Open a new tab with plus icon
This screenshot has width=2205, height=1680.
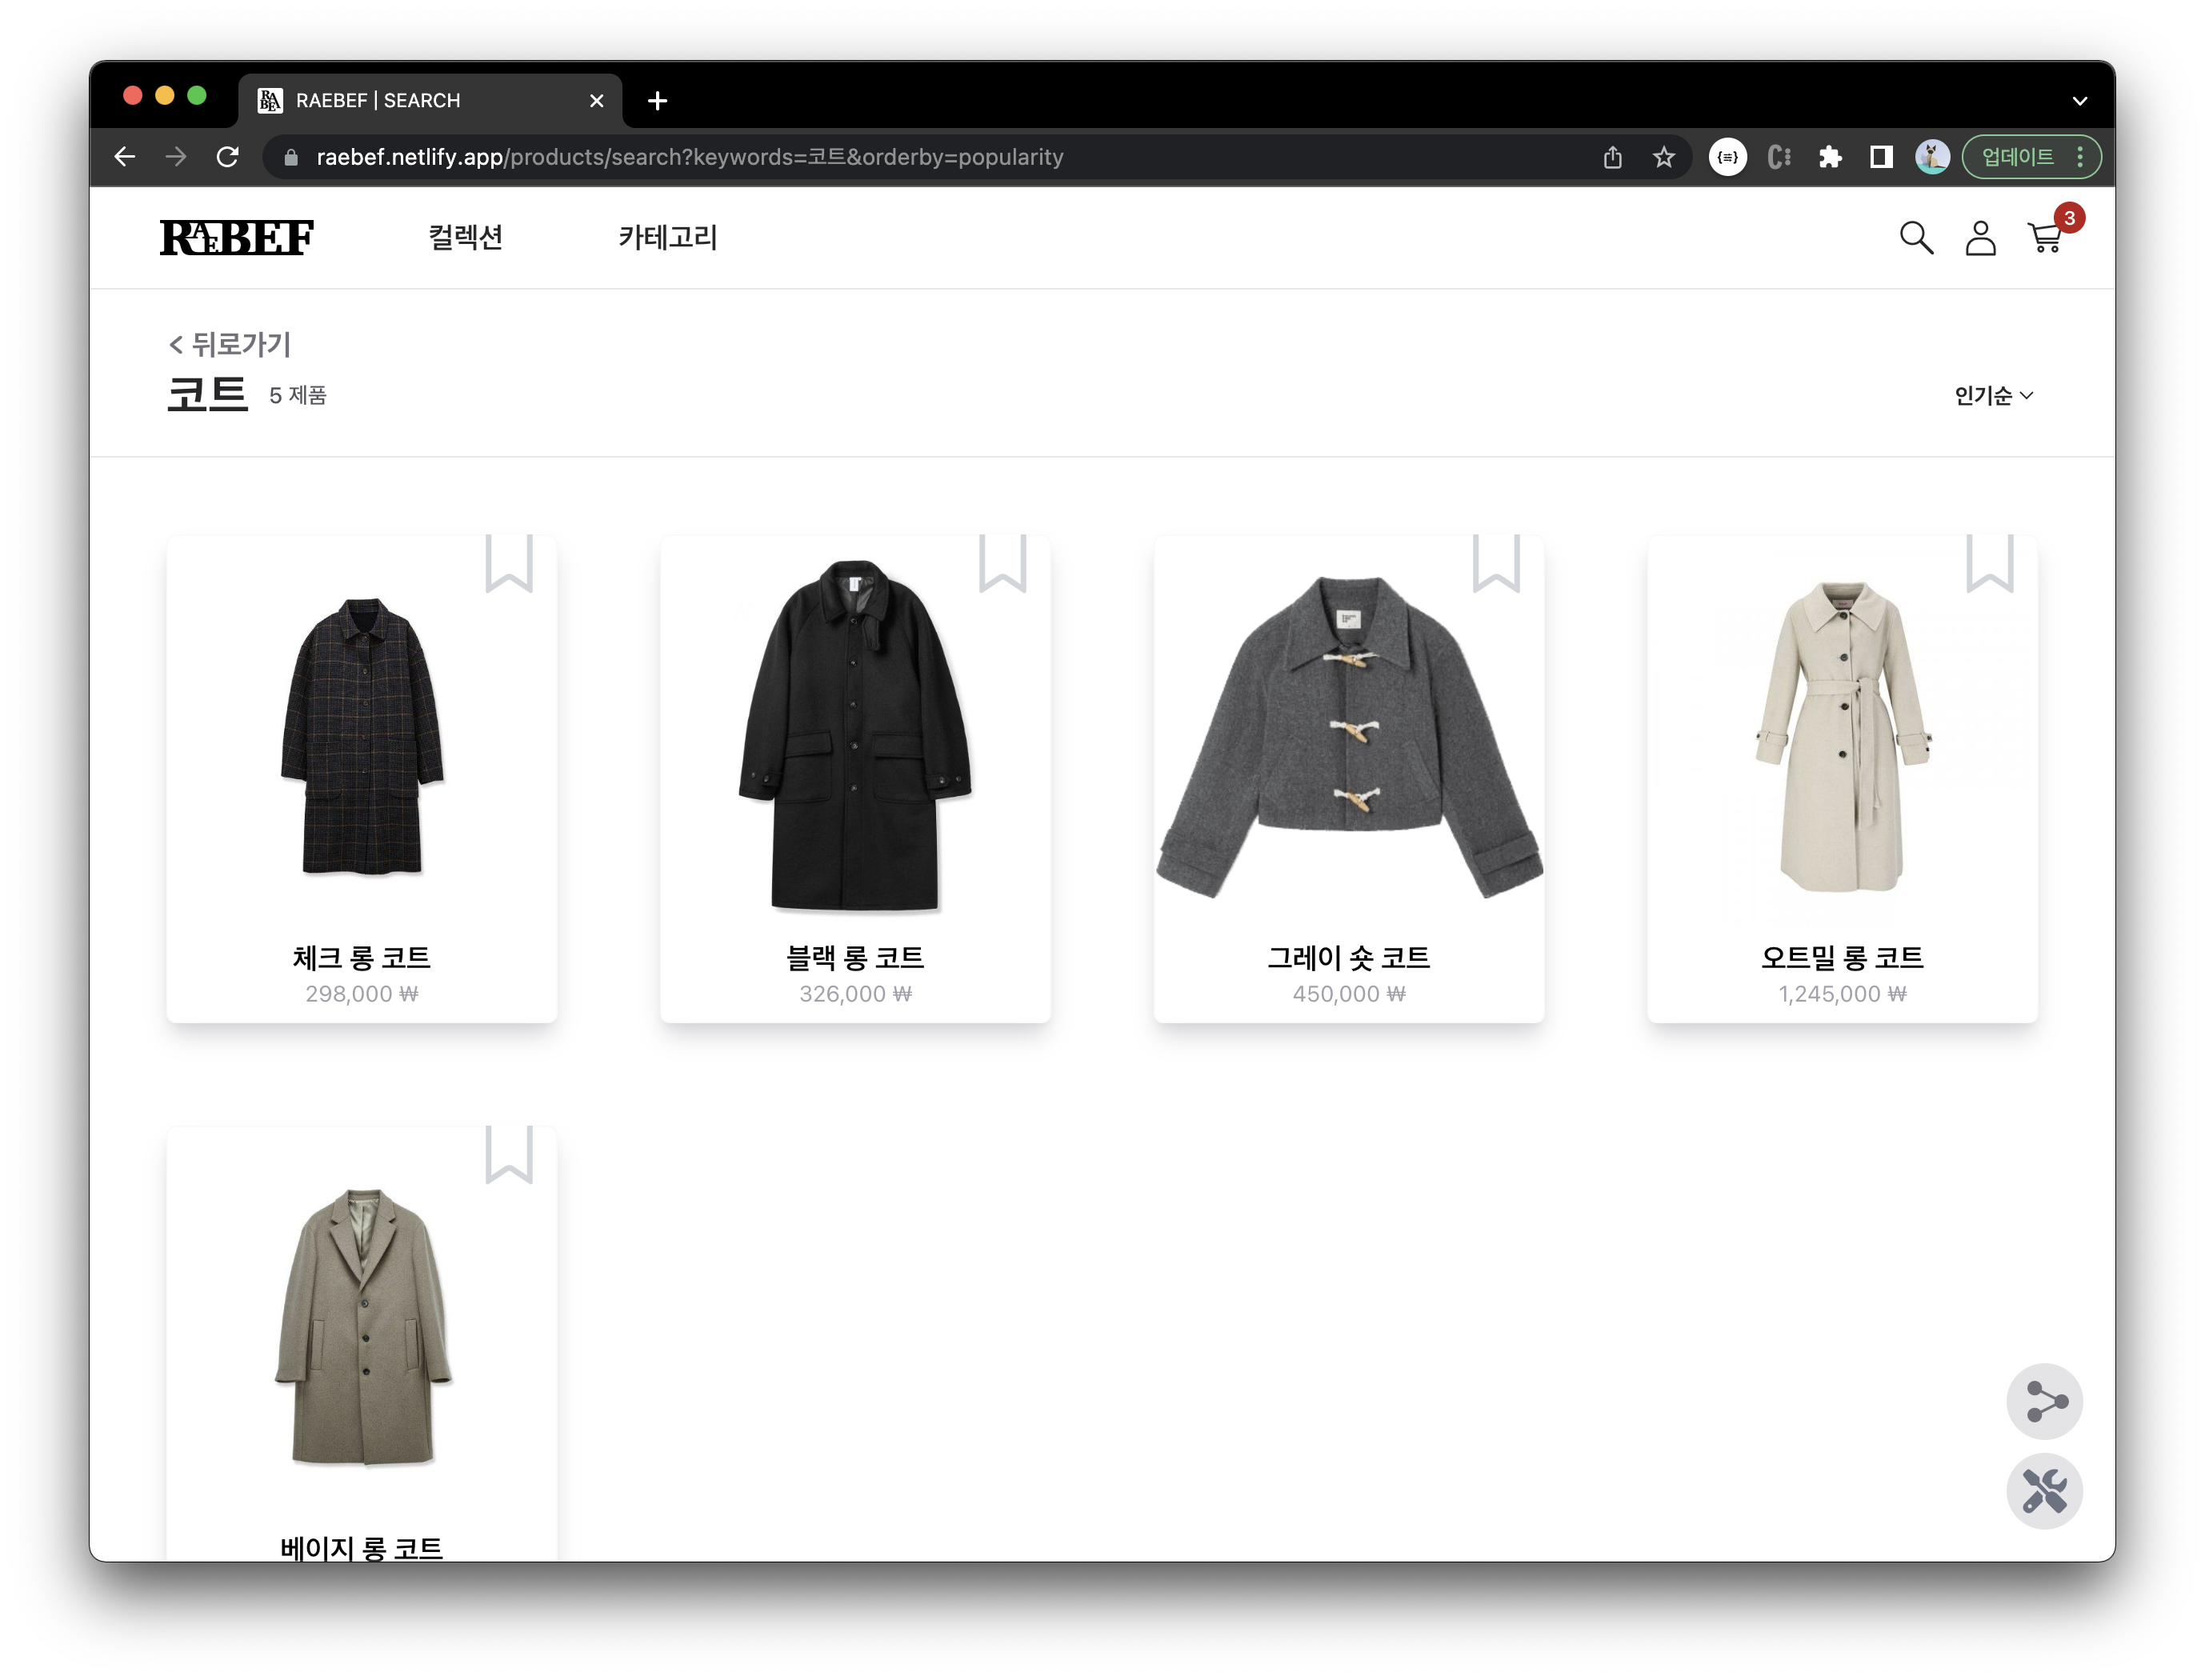pos(657,101)
